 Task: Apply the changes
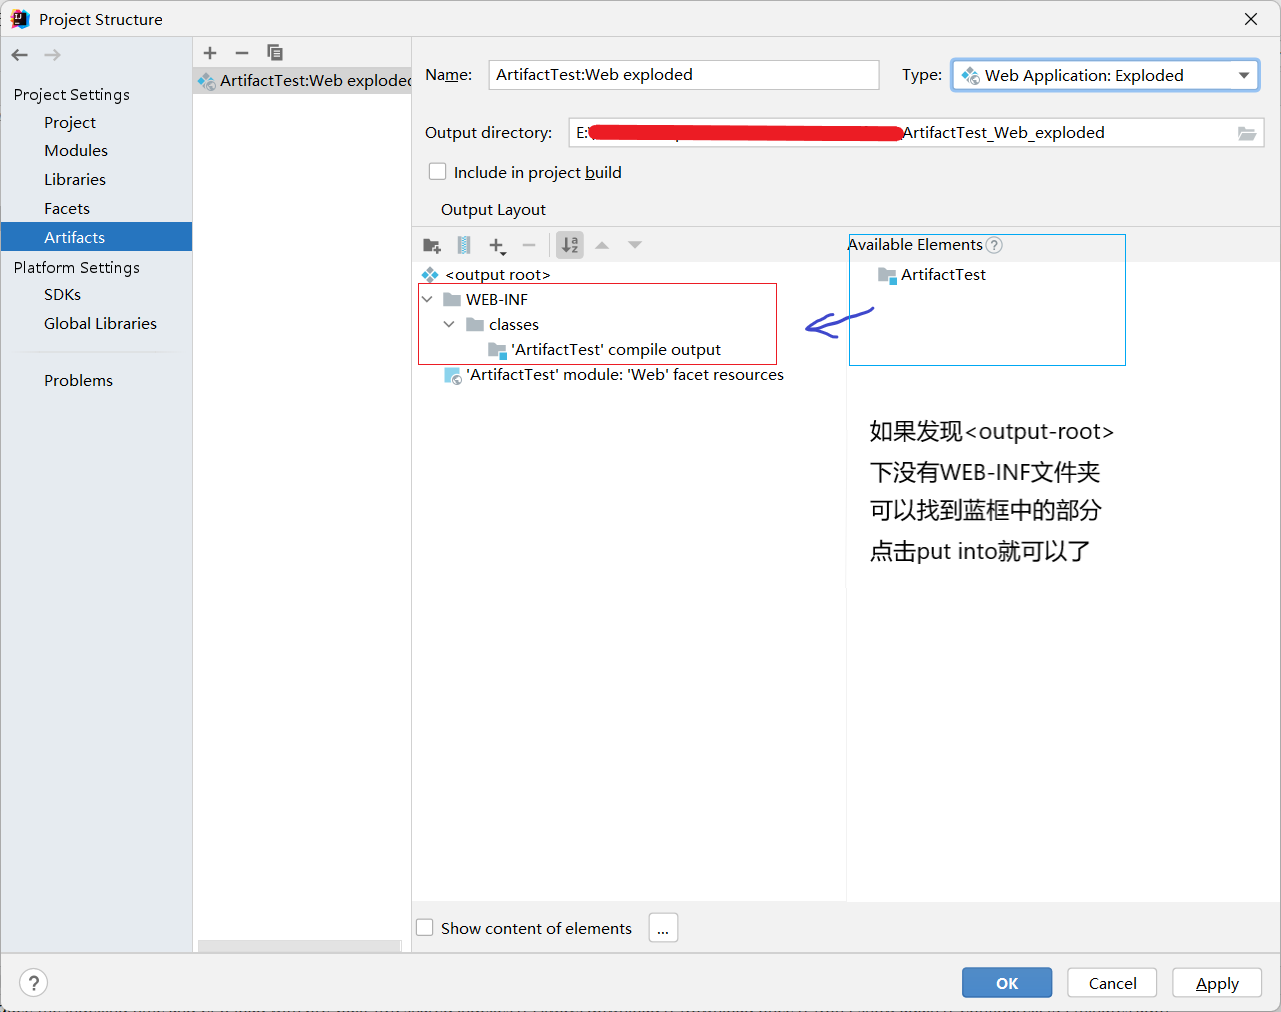[x=1217, y=983]
